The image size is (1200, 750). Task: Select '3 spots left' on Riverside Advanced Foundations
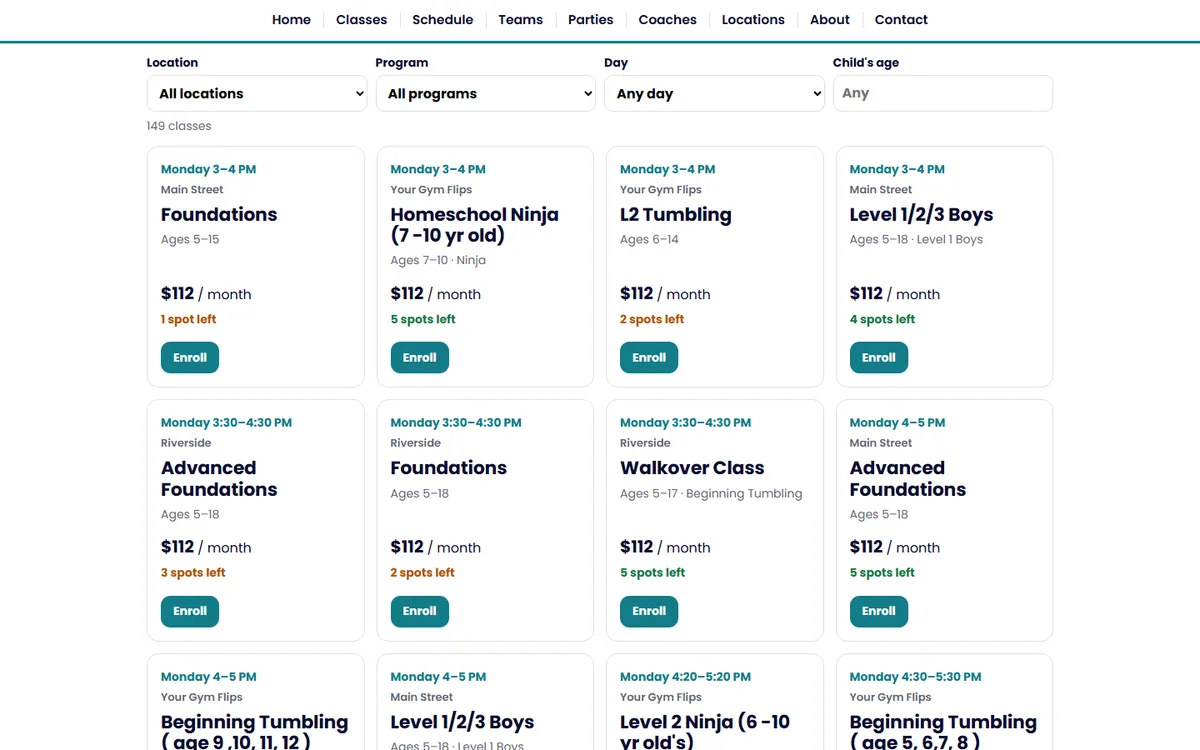193,573
